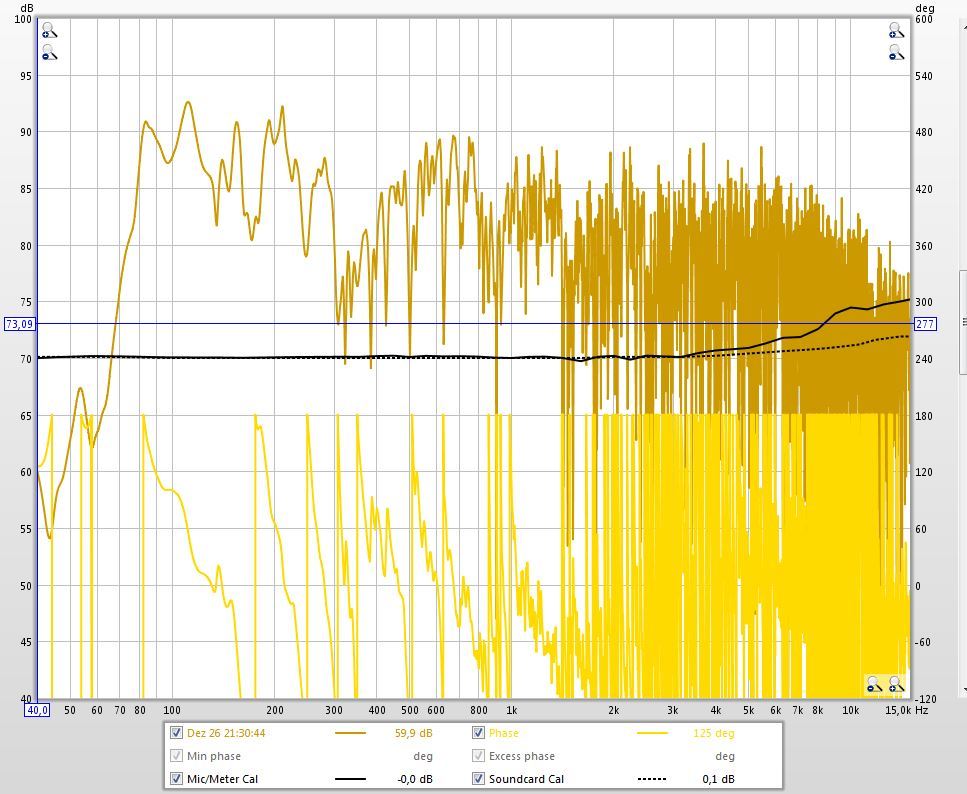Click the 40,0 frequency start field

pos(37,710)
